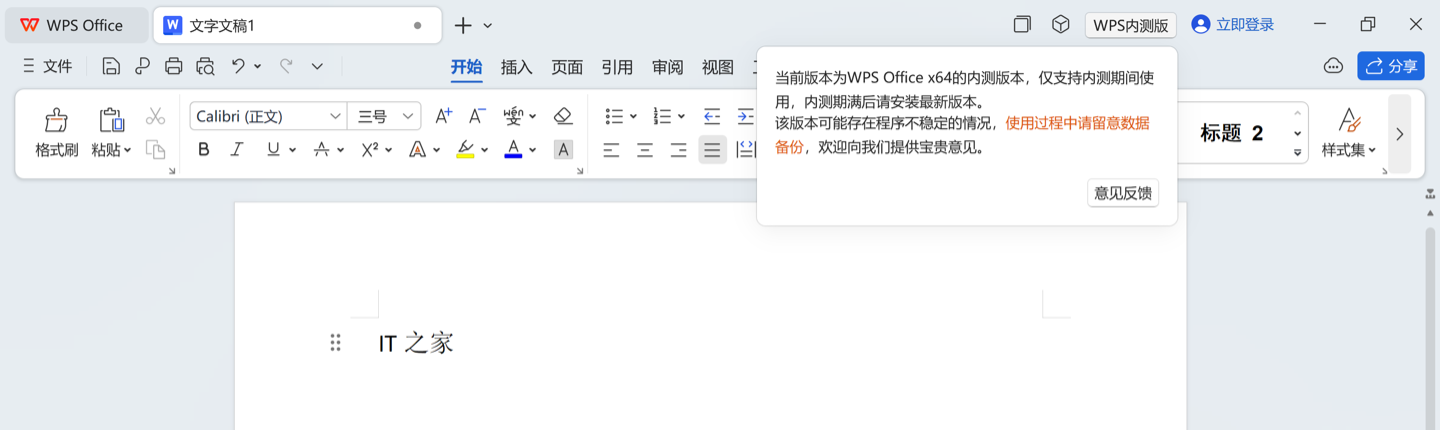Viewport: 1440px width, 430px height.
Task: Insert a bulleted list
Action: point(614,117)
